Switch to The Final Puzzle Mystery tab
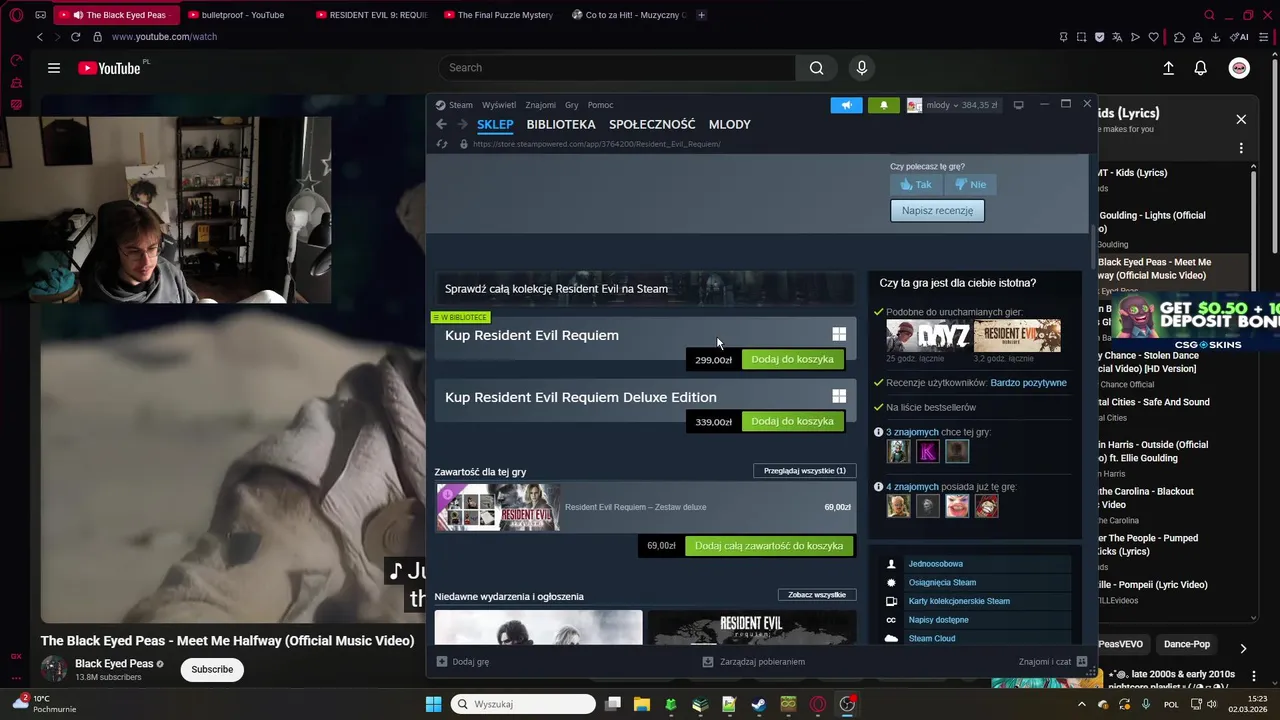1280x720 pixels. click(x=498, y=15)
